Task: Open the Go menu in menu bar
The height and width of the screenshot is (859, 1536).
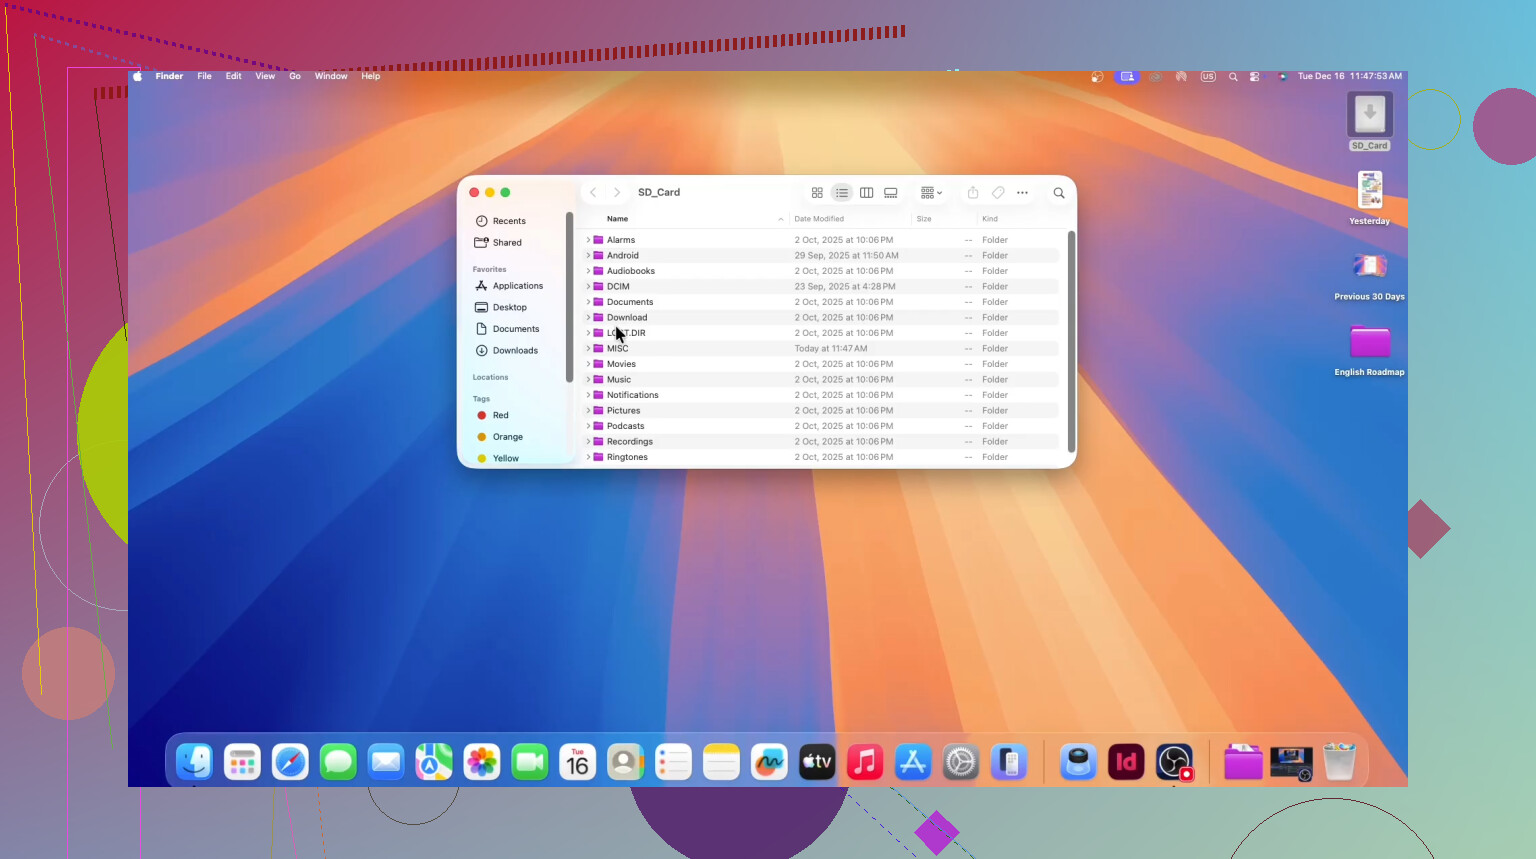Action: (295, 76)
